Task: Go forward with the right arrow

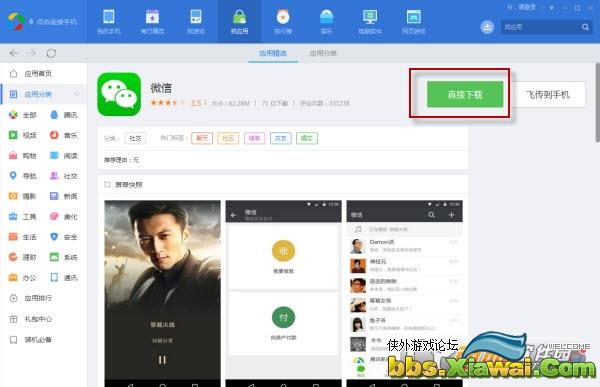Action: pyautogui.click(x=31, y=53)
